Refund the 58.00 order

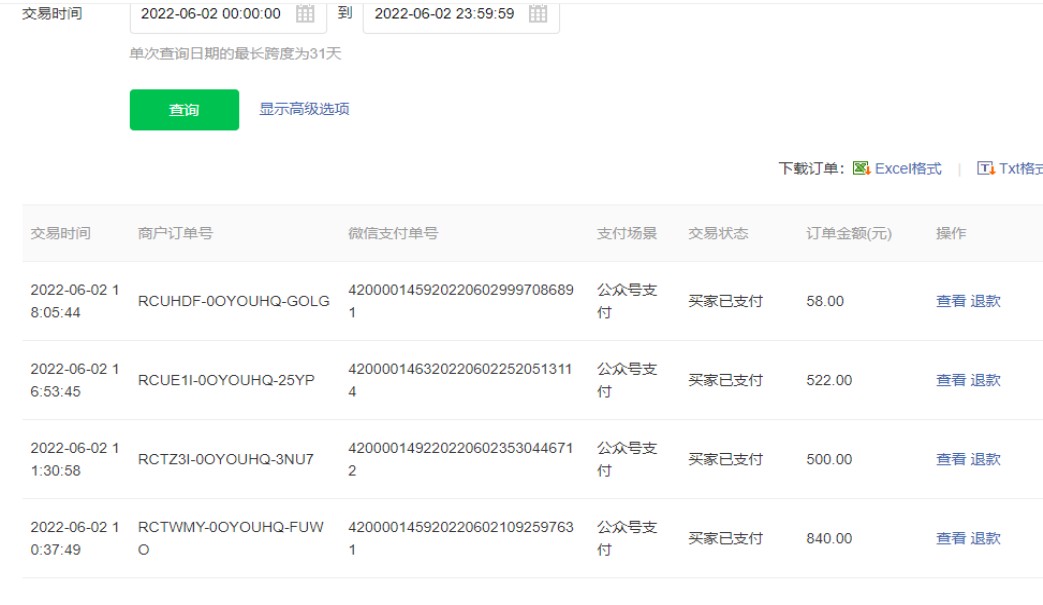pos(985,301)
